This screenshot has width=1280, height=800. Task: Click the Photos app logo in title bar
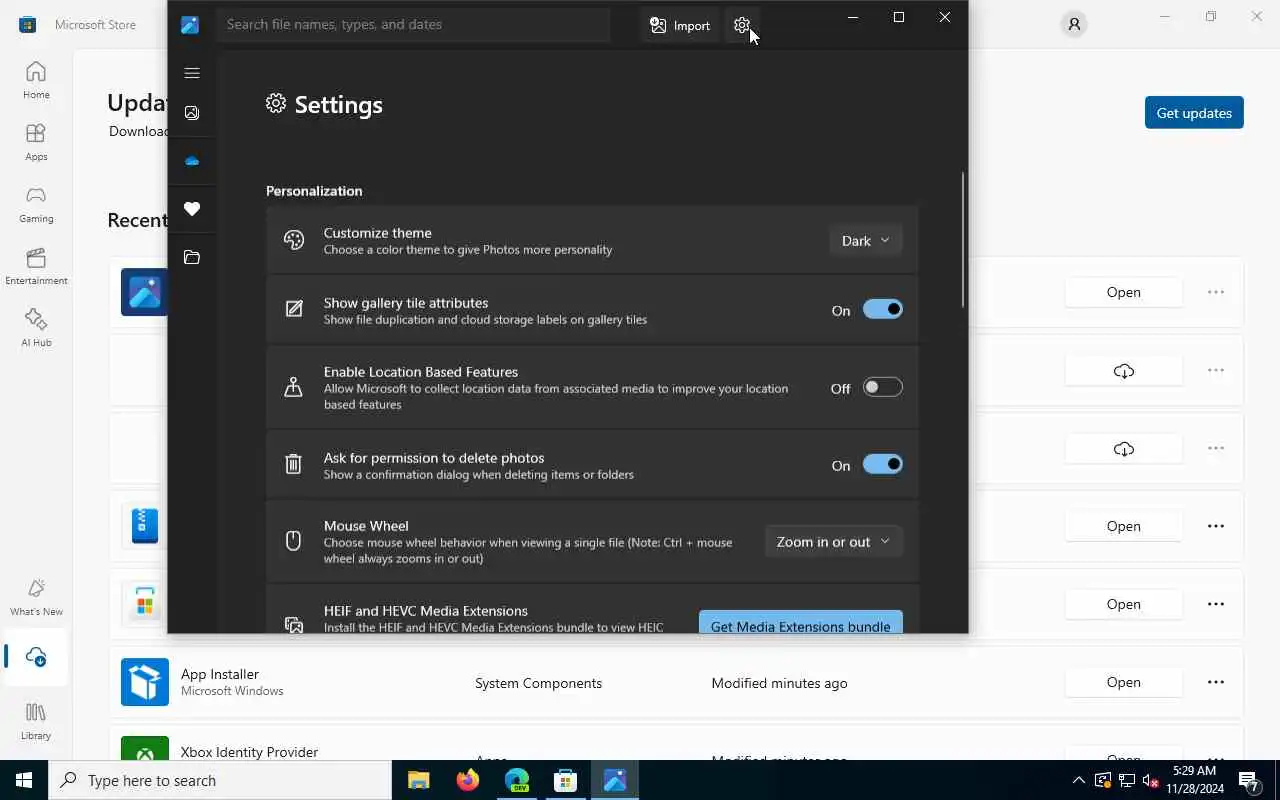(x=190, y=25)
